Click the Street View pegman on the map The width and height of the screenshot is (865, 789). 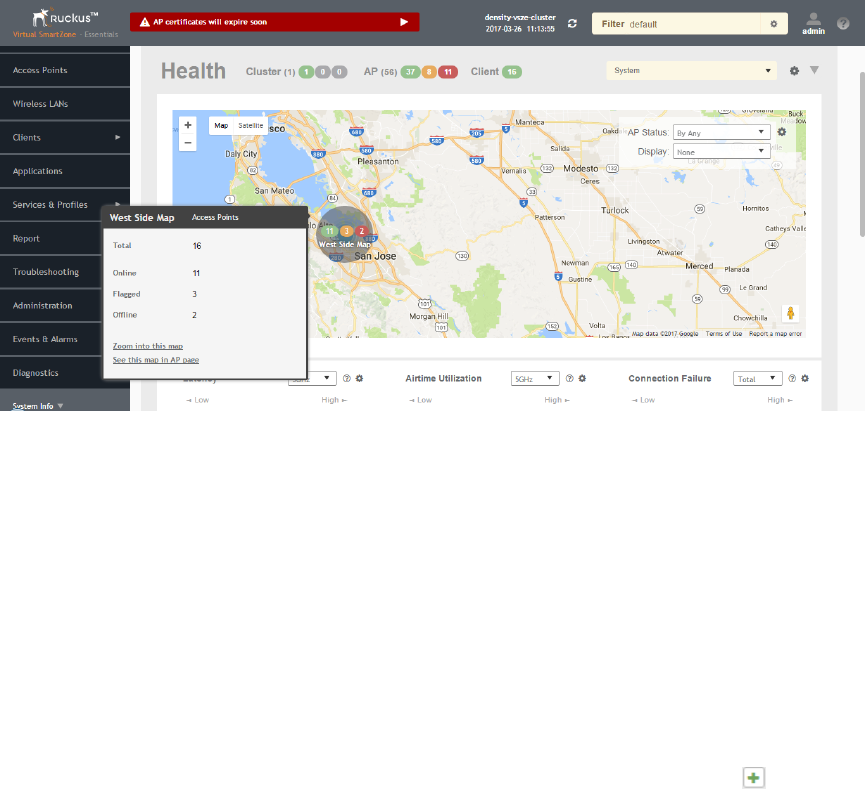[790, 313]
